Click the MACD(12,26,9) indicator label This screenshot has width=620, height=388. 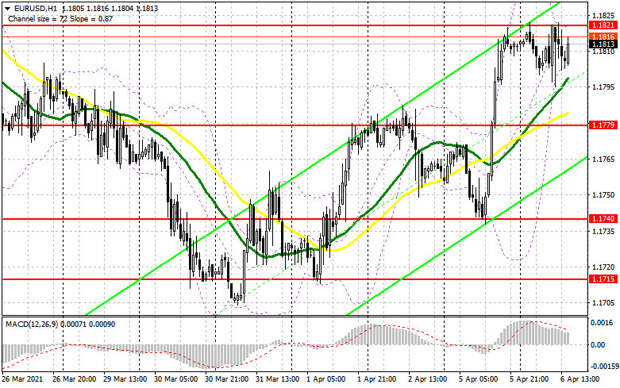[x=32, y=324]
